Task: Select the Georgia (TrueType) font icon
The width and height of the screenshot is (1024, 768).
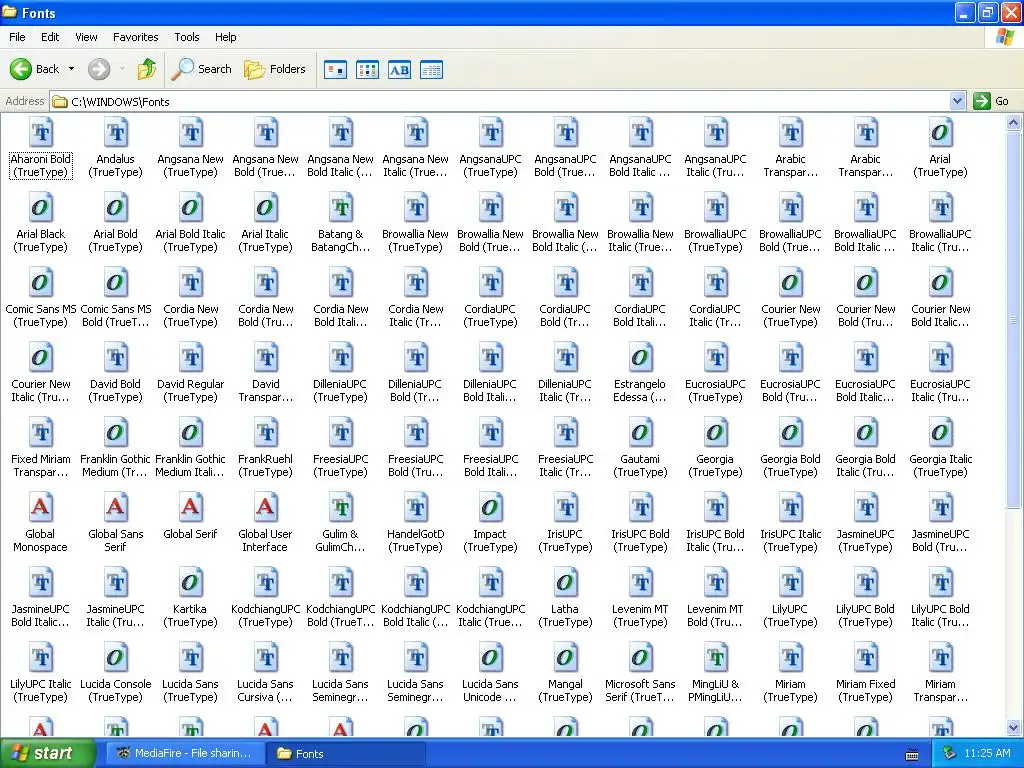Action: pyautogui.click(x=715, y=434)
